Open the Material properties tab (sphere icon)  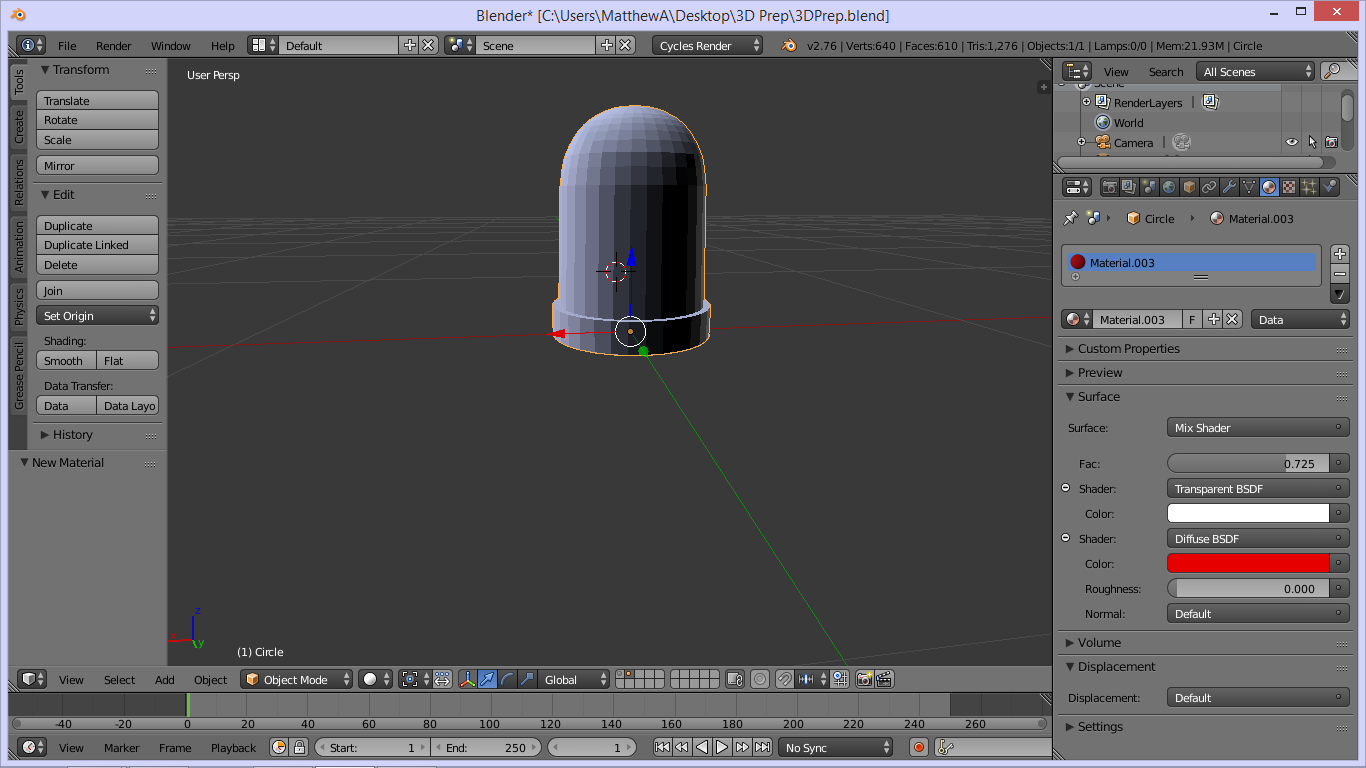1269,187
